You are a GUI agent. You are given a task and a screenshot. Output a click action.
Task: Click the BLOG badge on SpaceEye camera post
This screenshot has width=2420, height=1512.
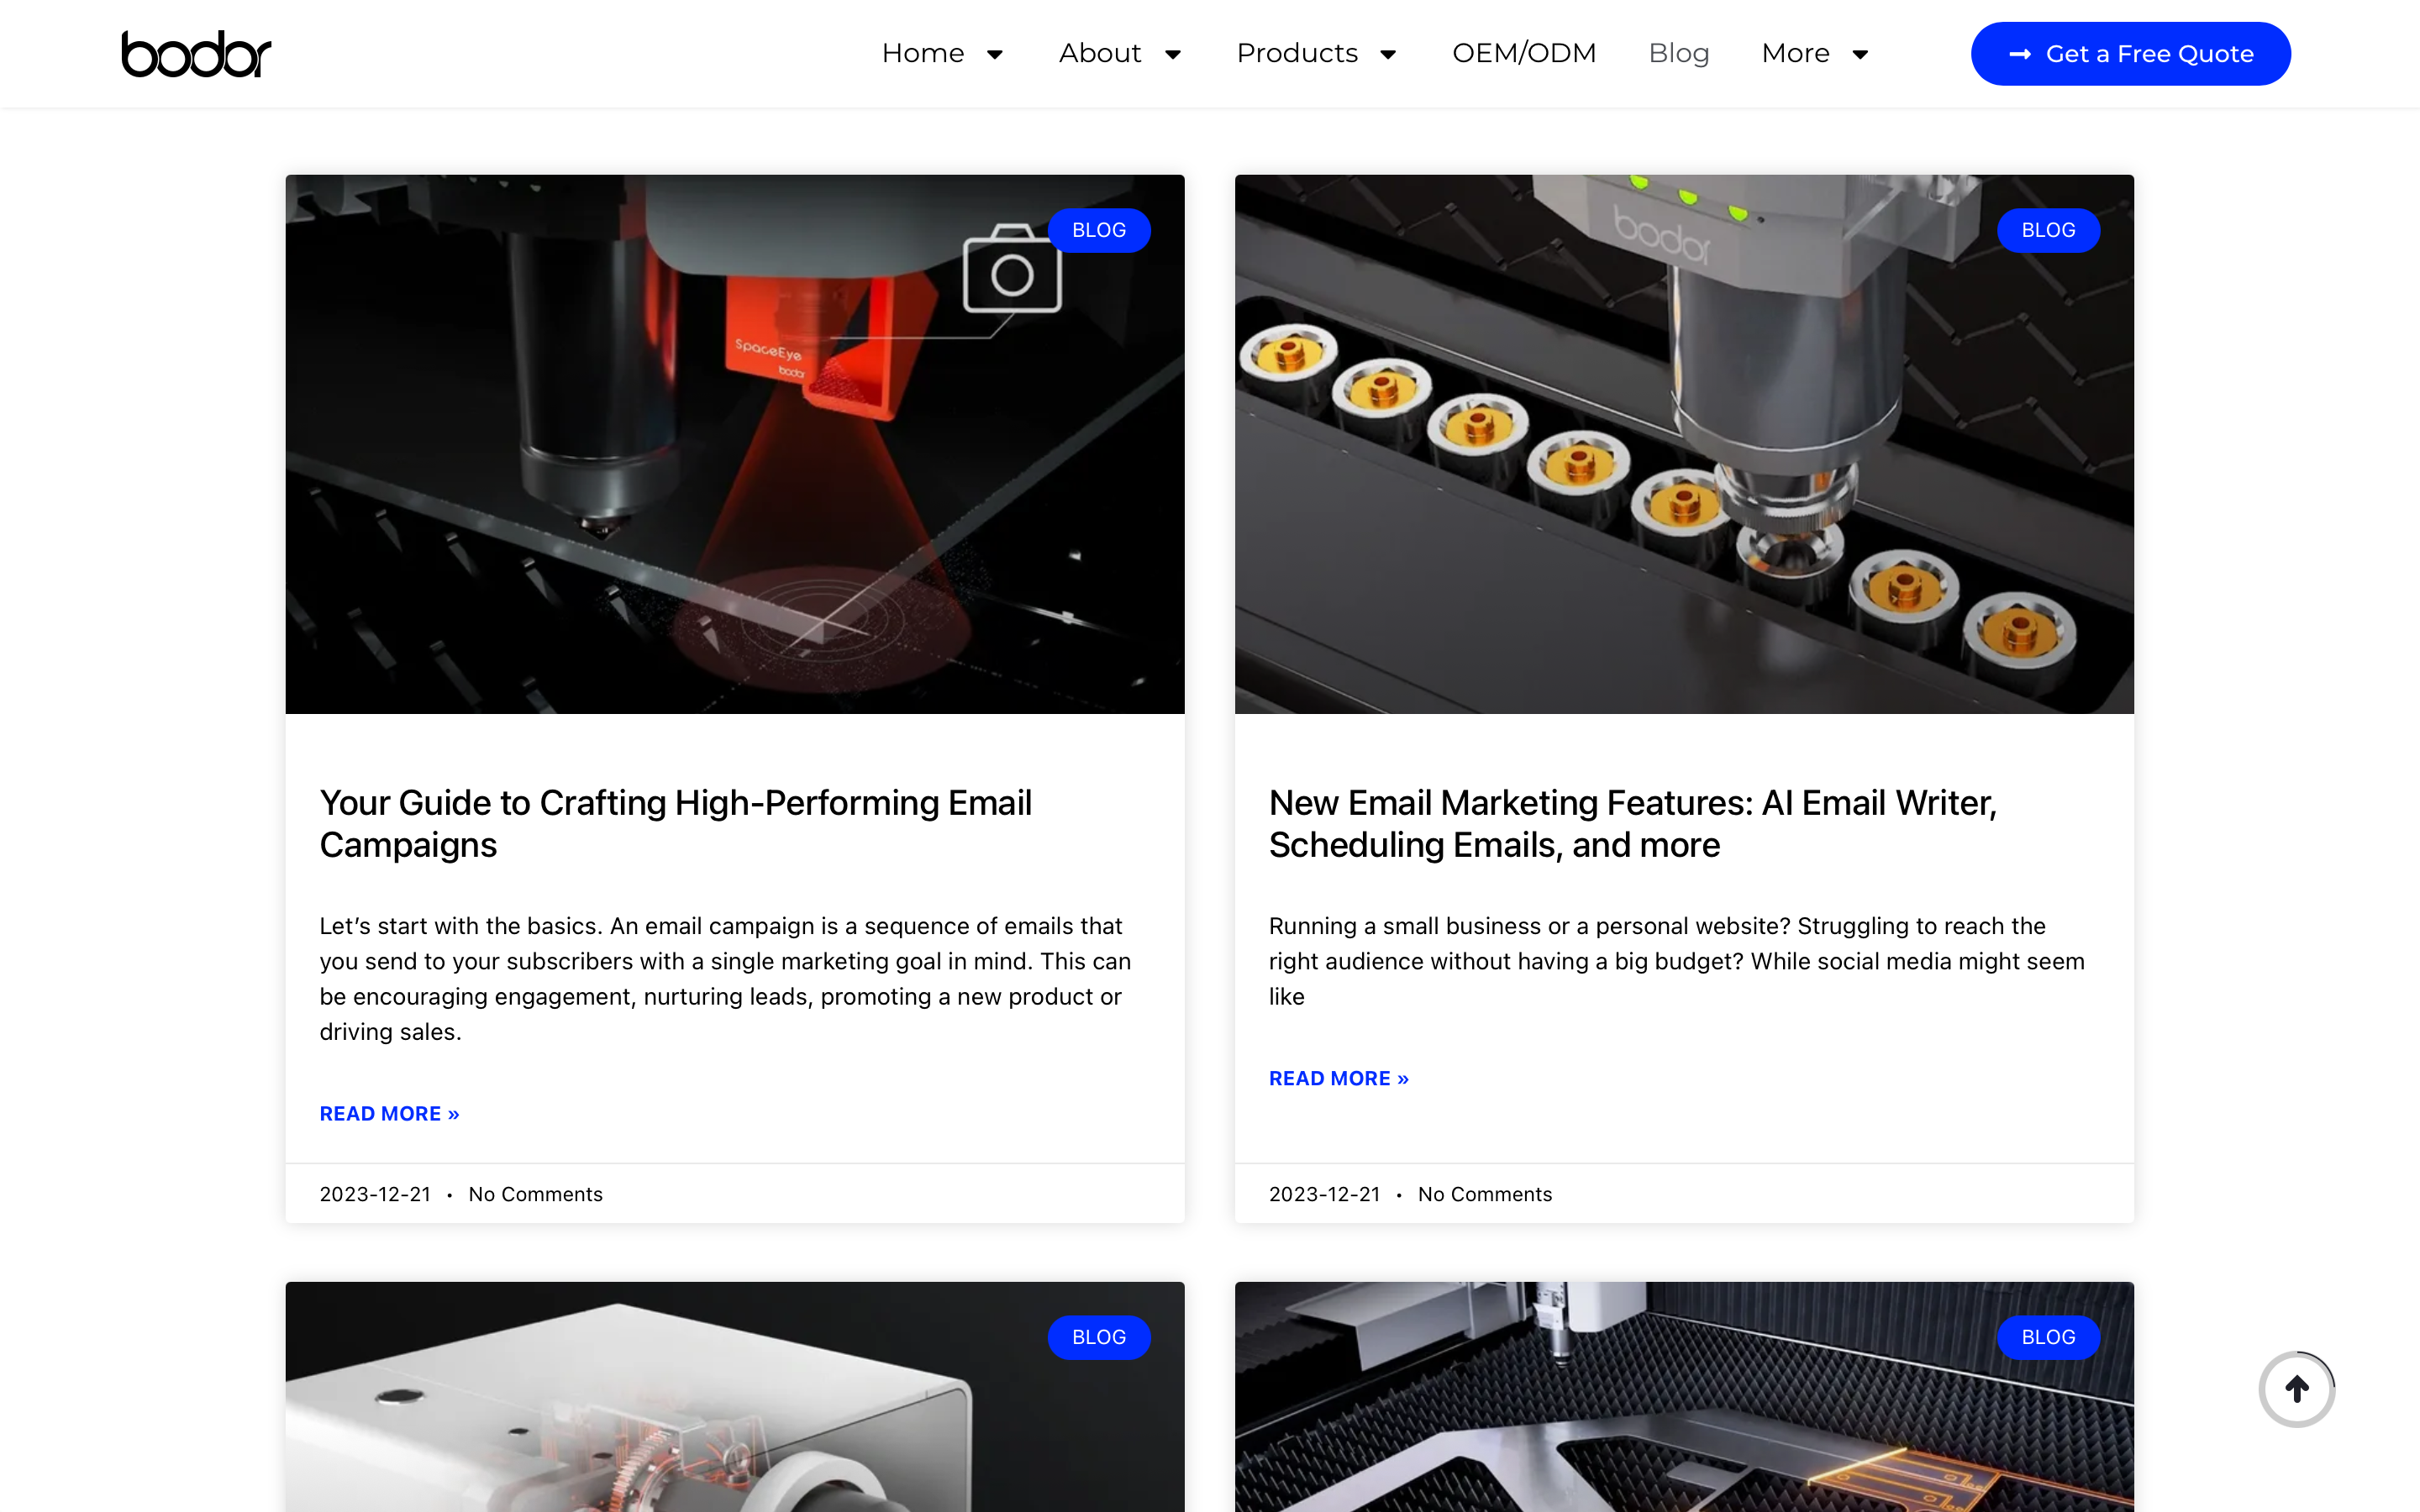(1098, 230)
